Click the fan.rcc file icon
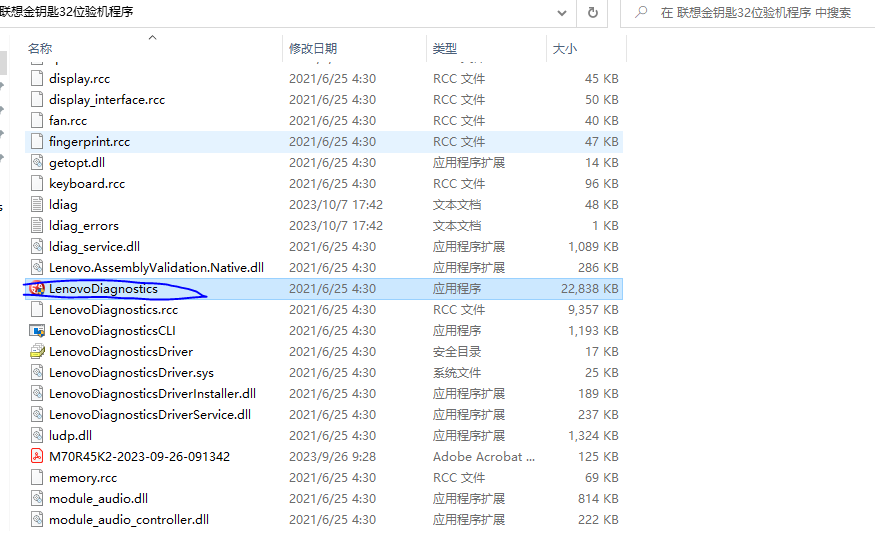Image resolution: width=875 pixels, height=536 pixels. [x=37, y=120]
